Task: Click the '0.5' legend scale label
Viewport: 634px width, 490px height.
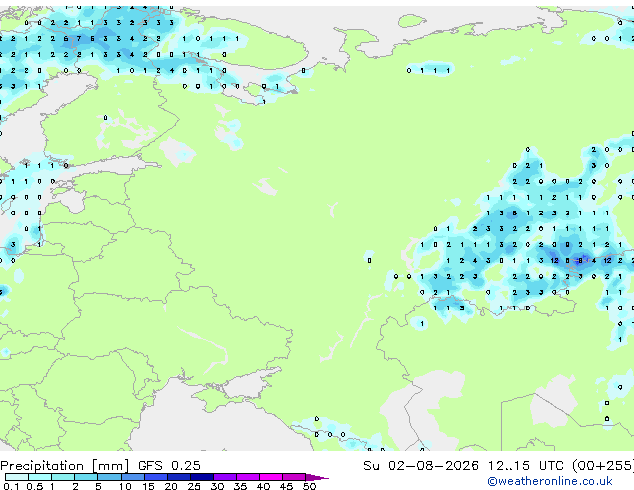Action: click(34, 486)
